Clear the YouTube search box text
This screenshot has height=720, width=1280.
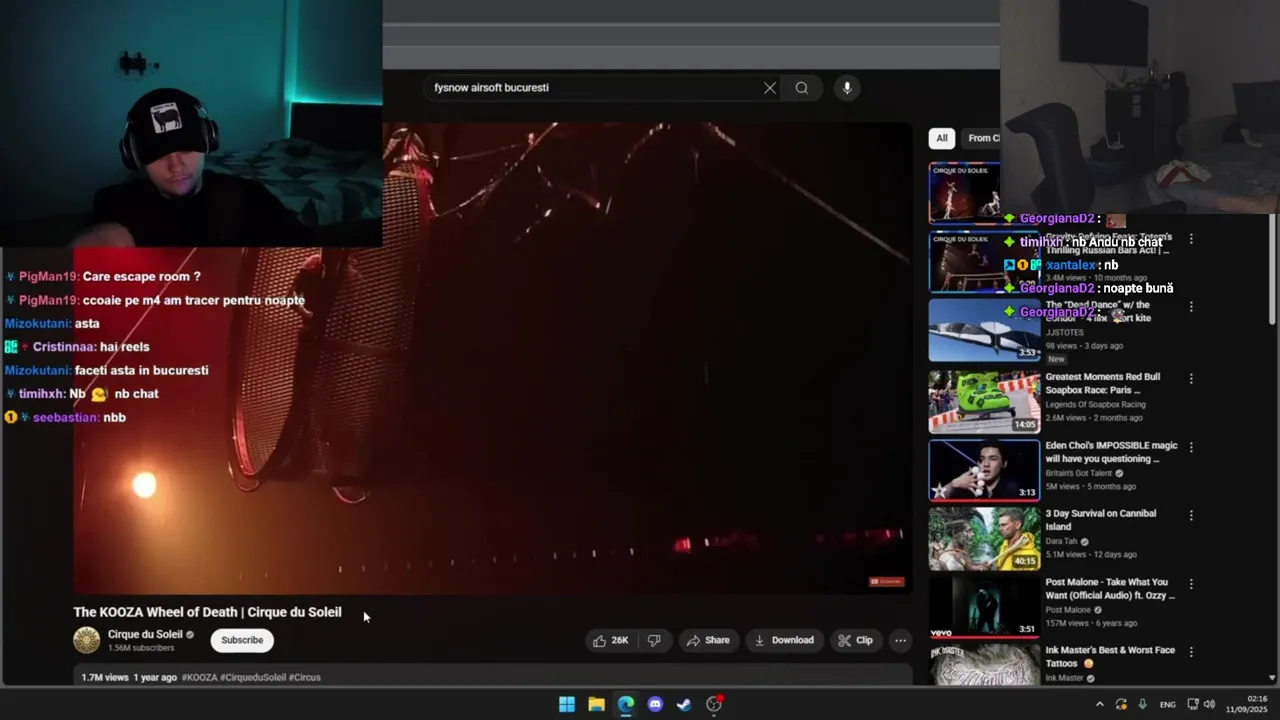(770, 88)
